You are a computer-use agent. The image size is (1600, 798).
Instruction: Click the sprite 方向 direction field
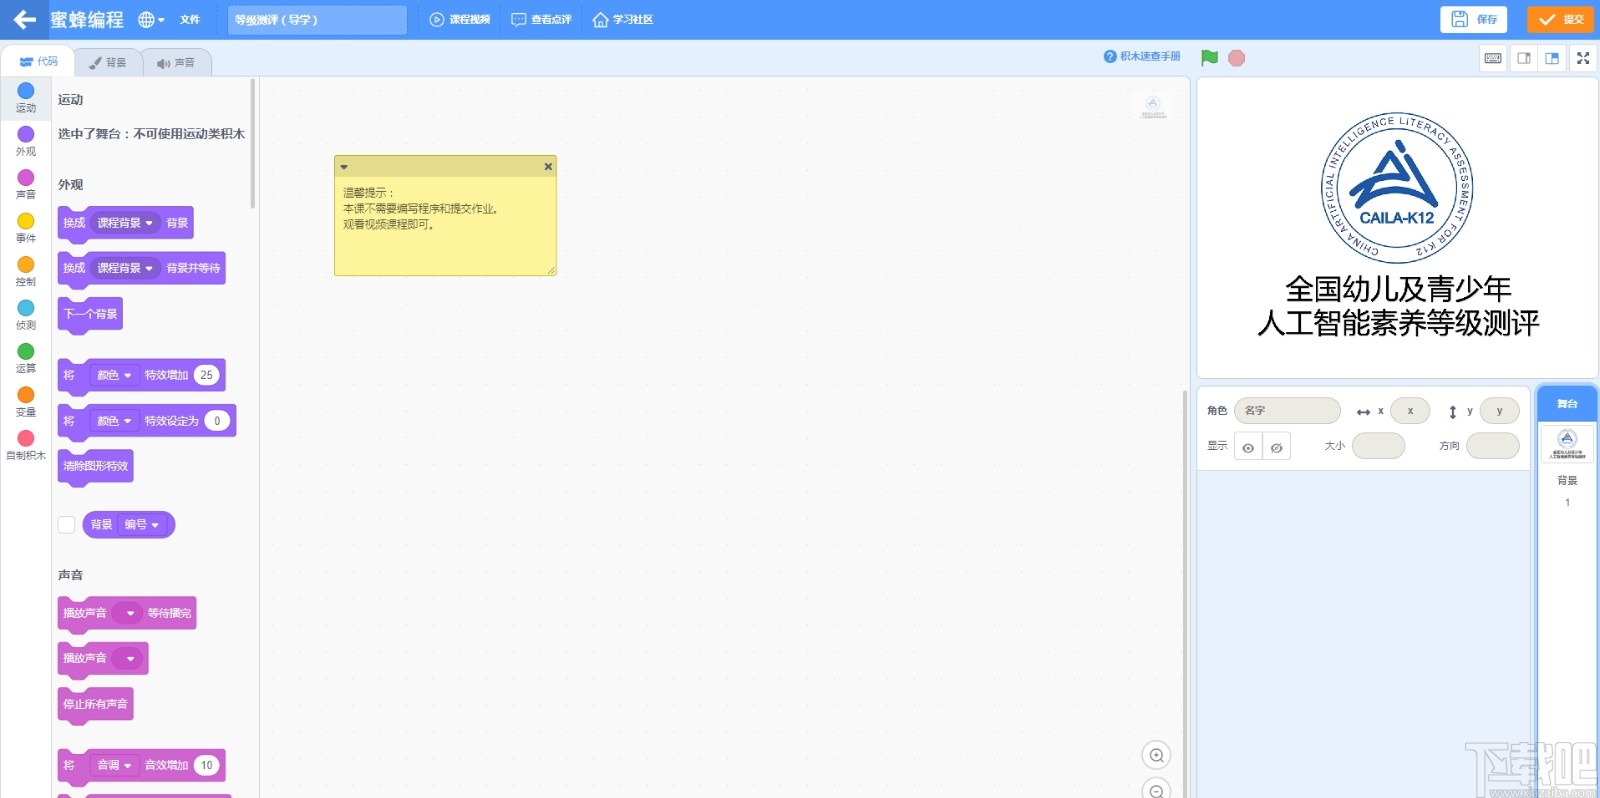point(1492,446)
